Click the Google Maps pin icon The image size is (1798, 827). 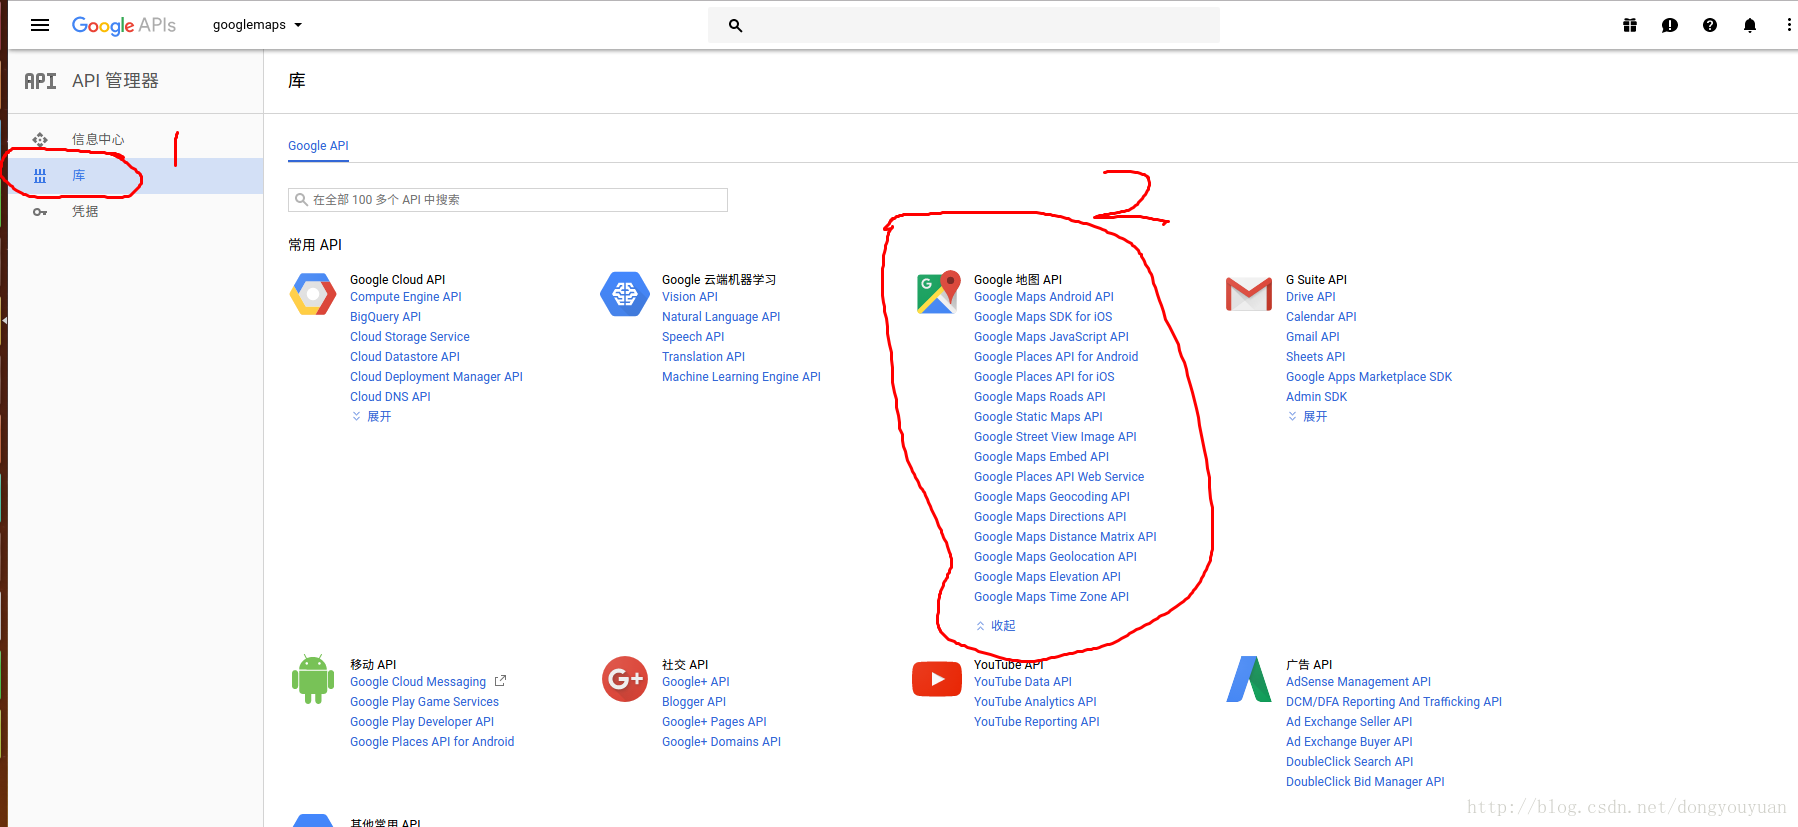938,292
